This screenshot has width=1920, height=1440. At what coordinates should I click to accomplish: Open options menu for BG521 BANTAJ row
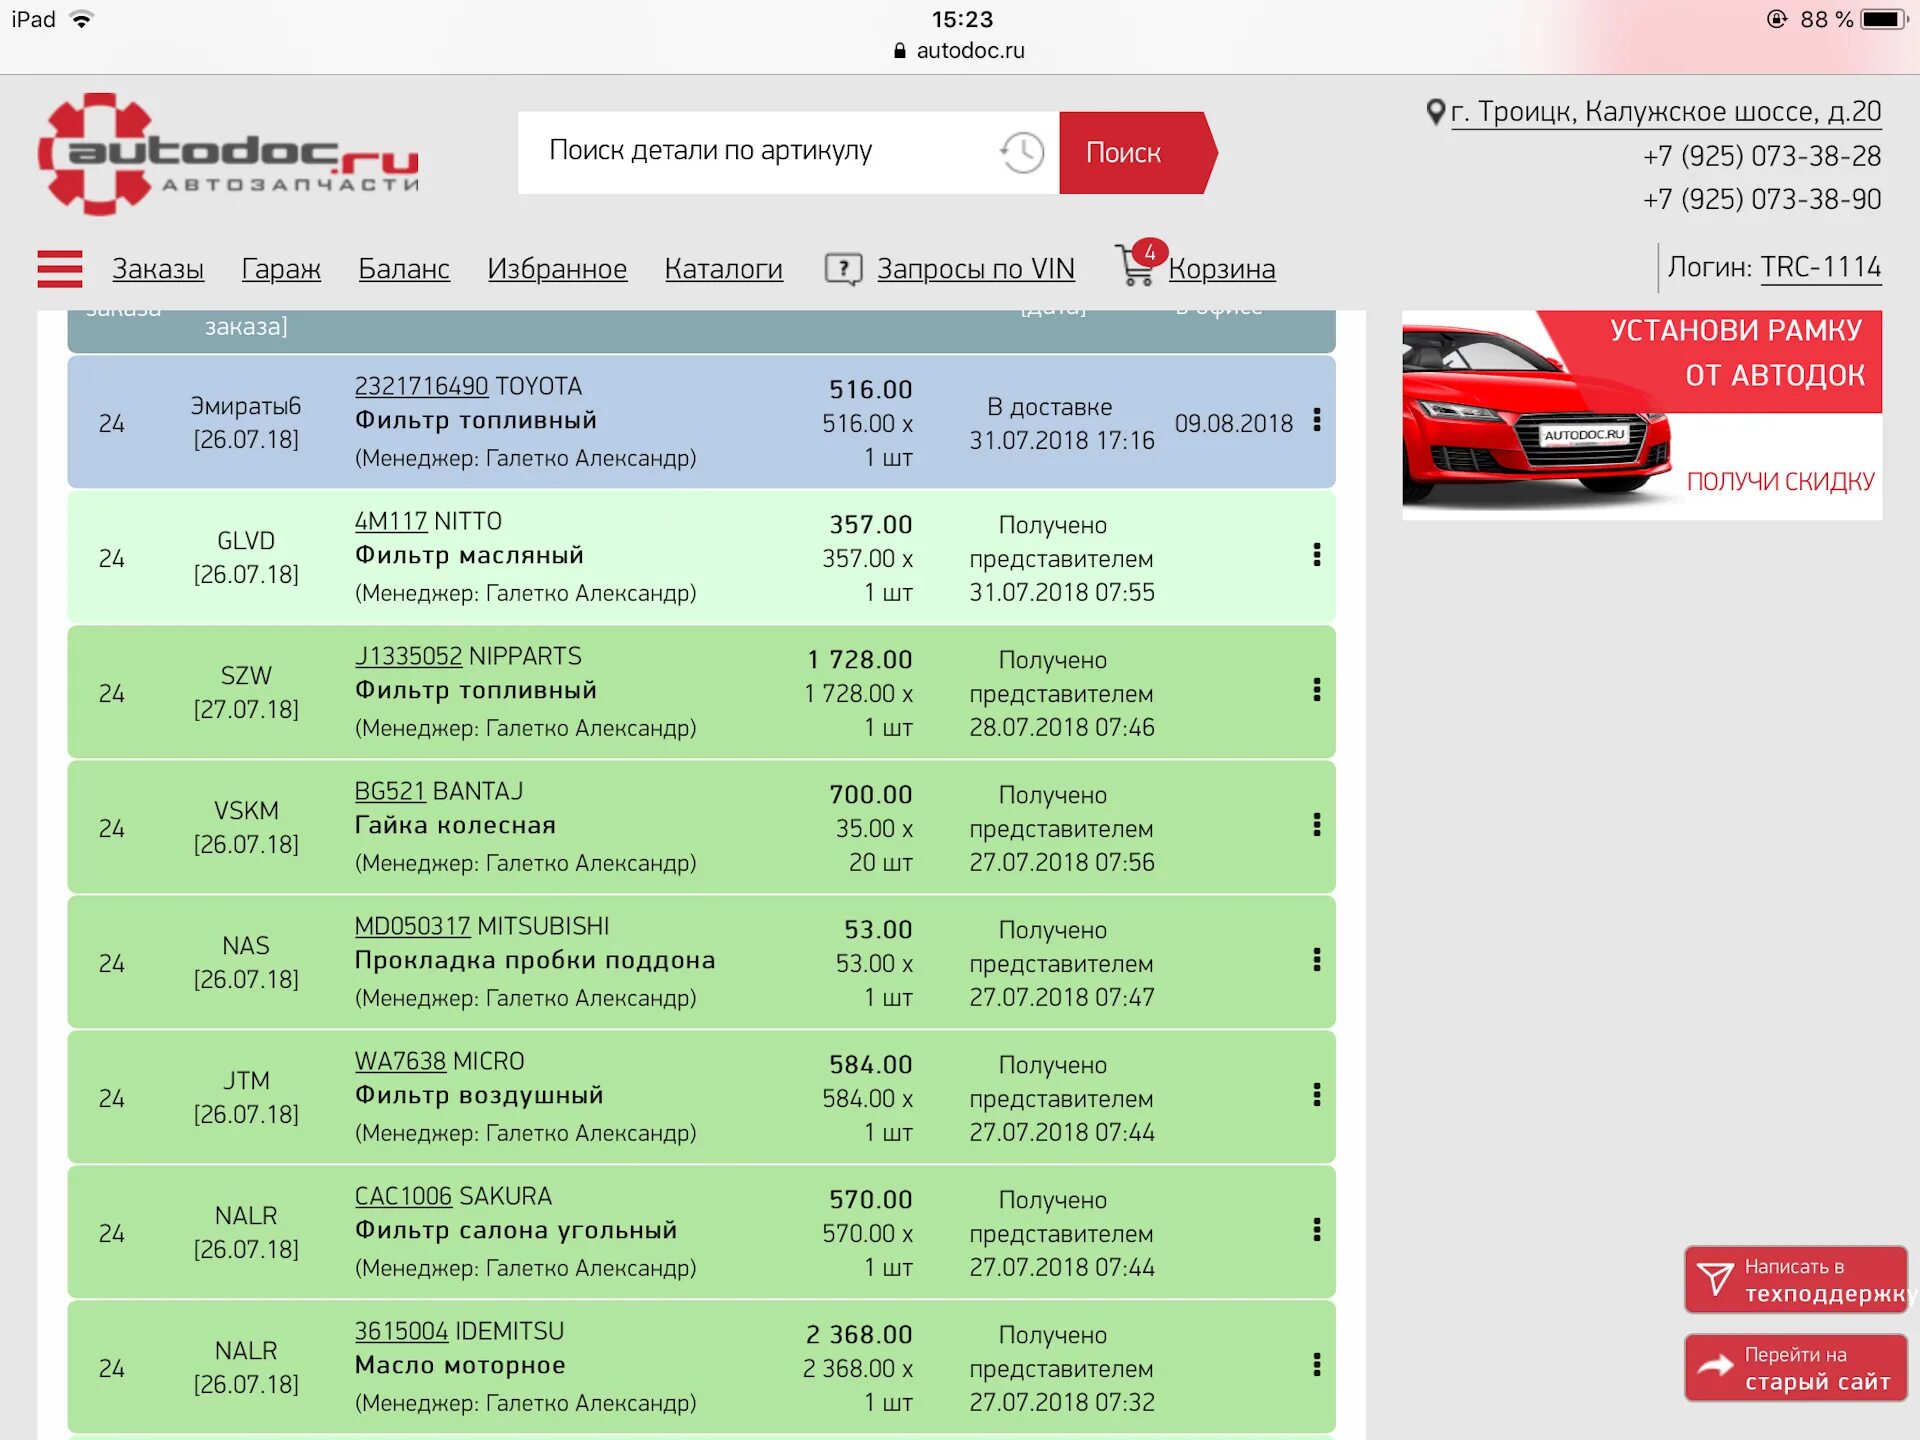coord(1316,825)
